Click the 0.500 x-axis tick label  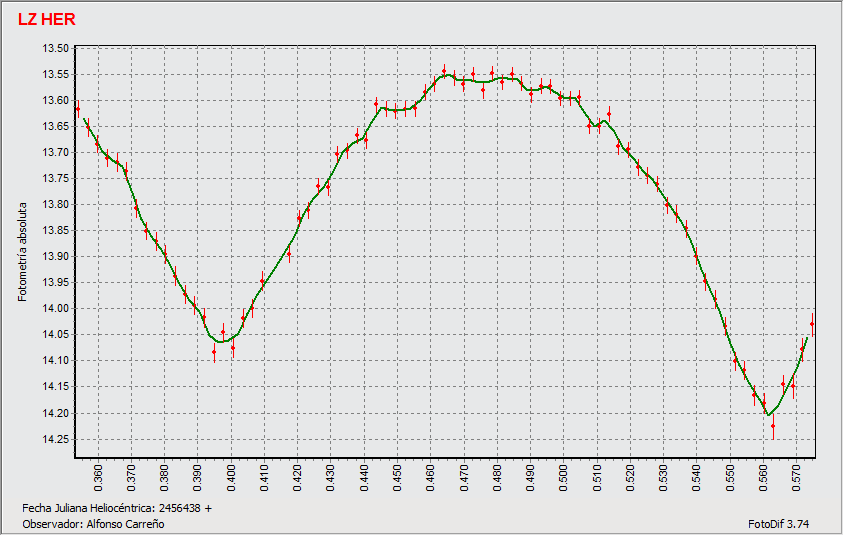[x=563, y=477]
